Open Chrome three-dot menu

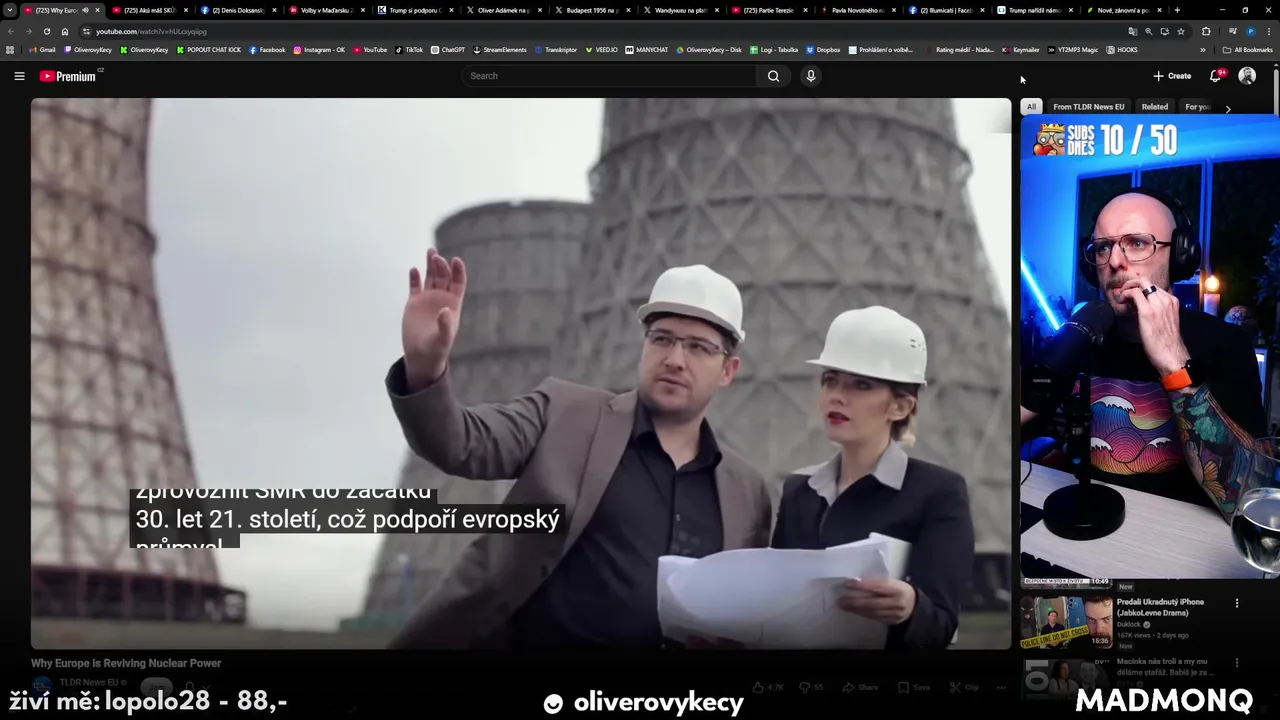pos(1268,31)
